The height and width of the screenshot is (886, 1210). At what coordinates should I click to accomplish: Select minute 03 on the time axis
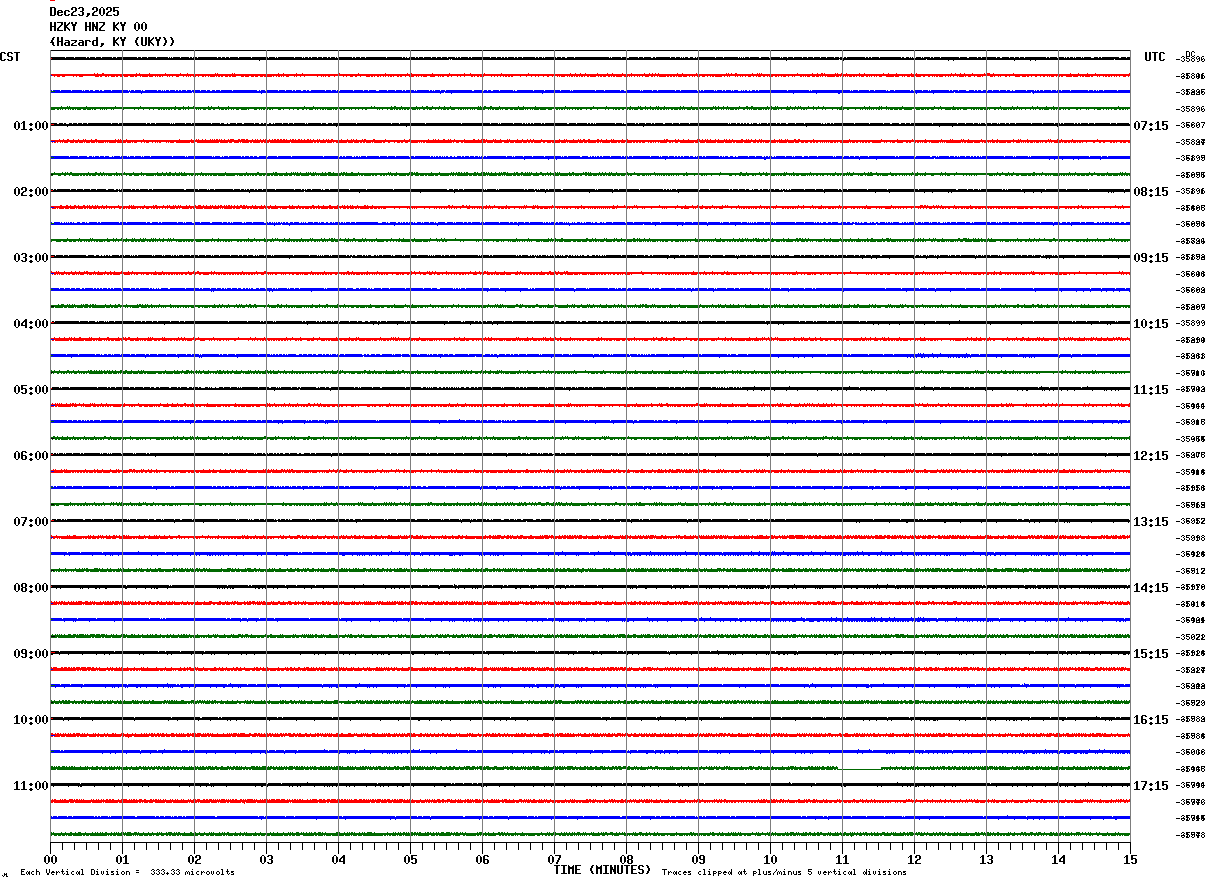coord(266,859)
